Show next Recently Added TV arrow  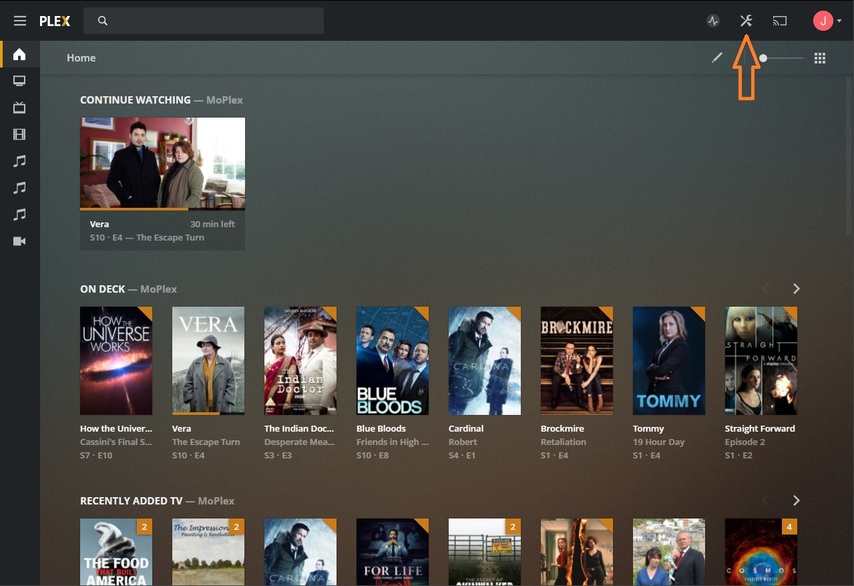pyautogui.click(x=796, y=500)
